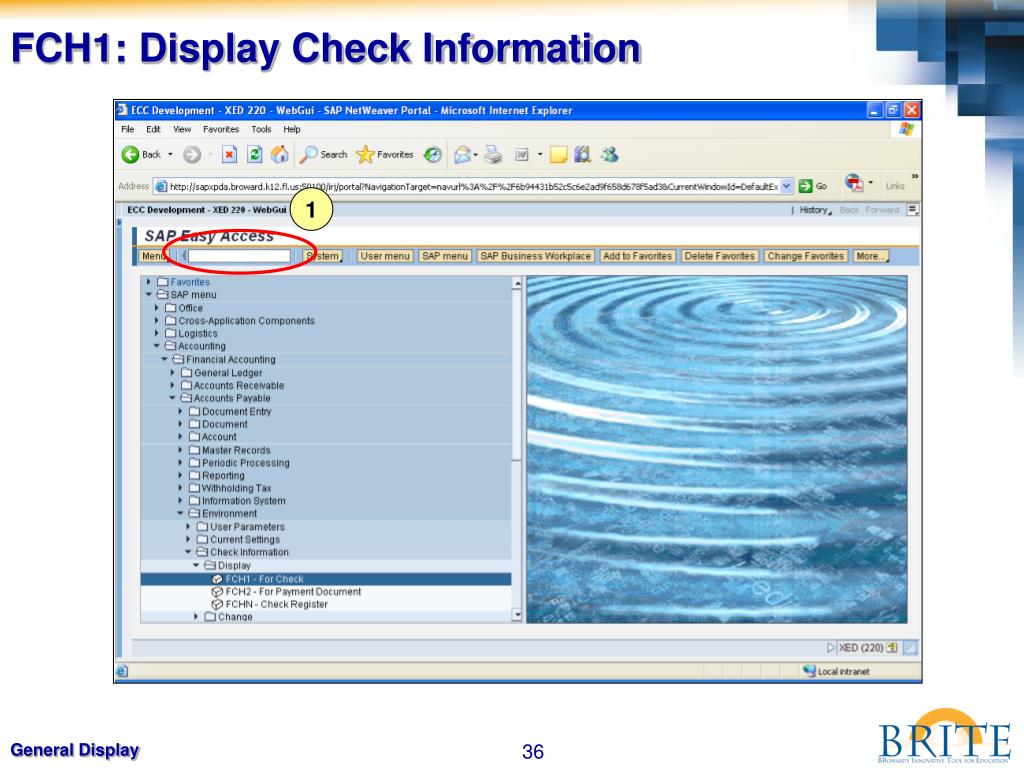Select the FCHN transaction cube icon
1024x768 pixels.
tap(217, 605)
